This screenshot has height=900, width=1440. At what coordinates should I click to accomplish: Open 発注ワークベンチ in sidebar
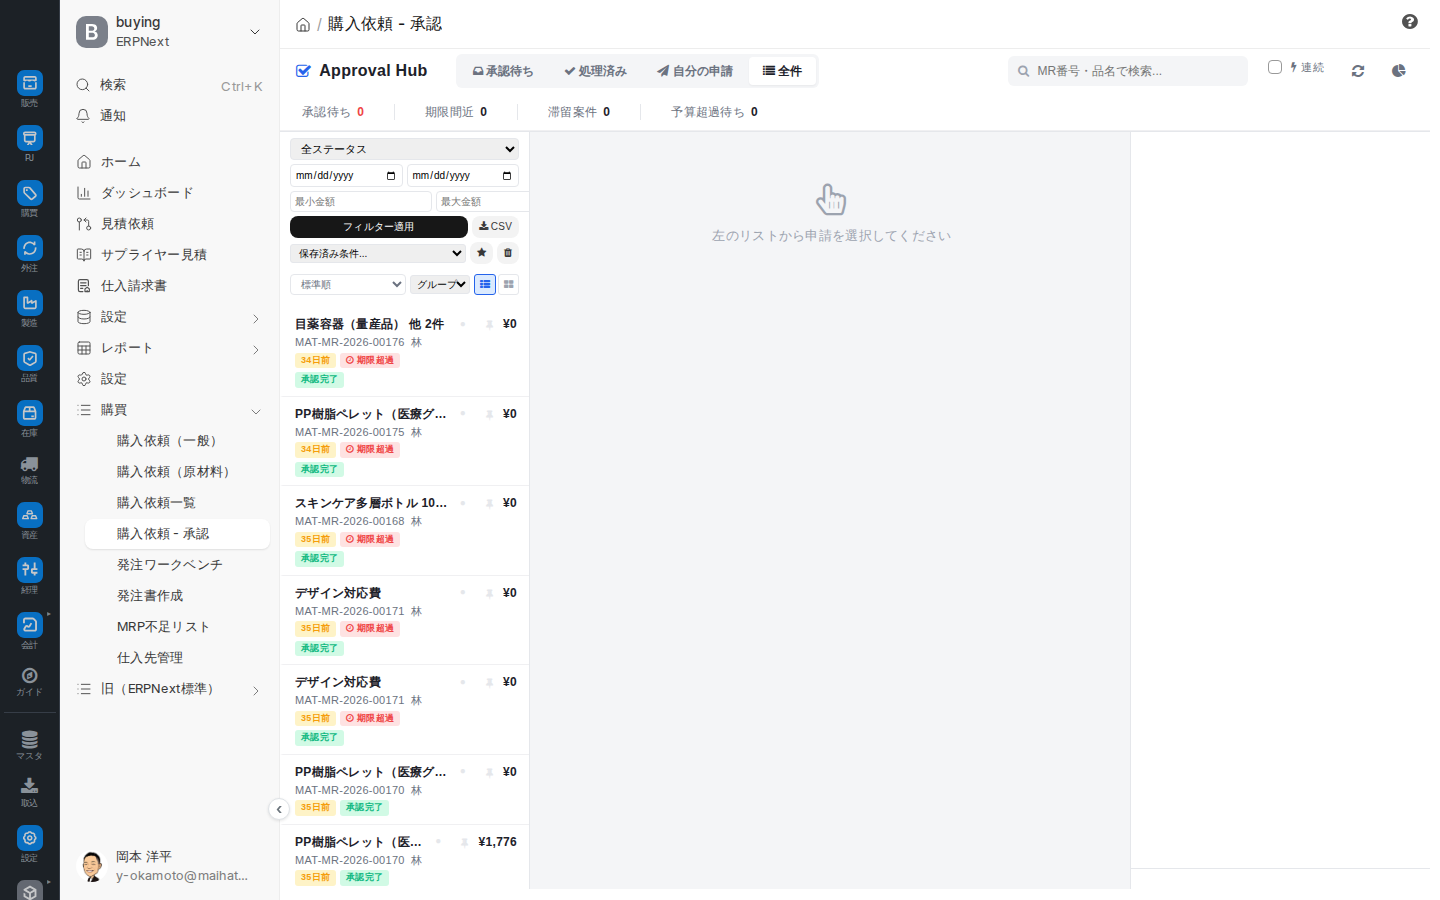169,565
